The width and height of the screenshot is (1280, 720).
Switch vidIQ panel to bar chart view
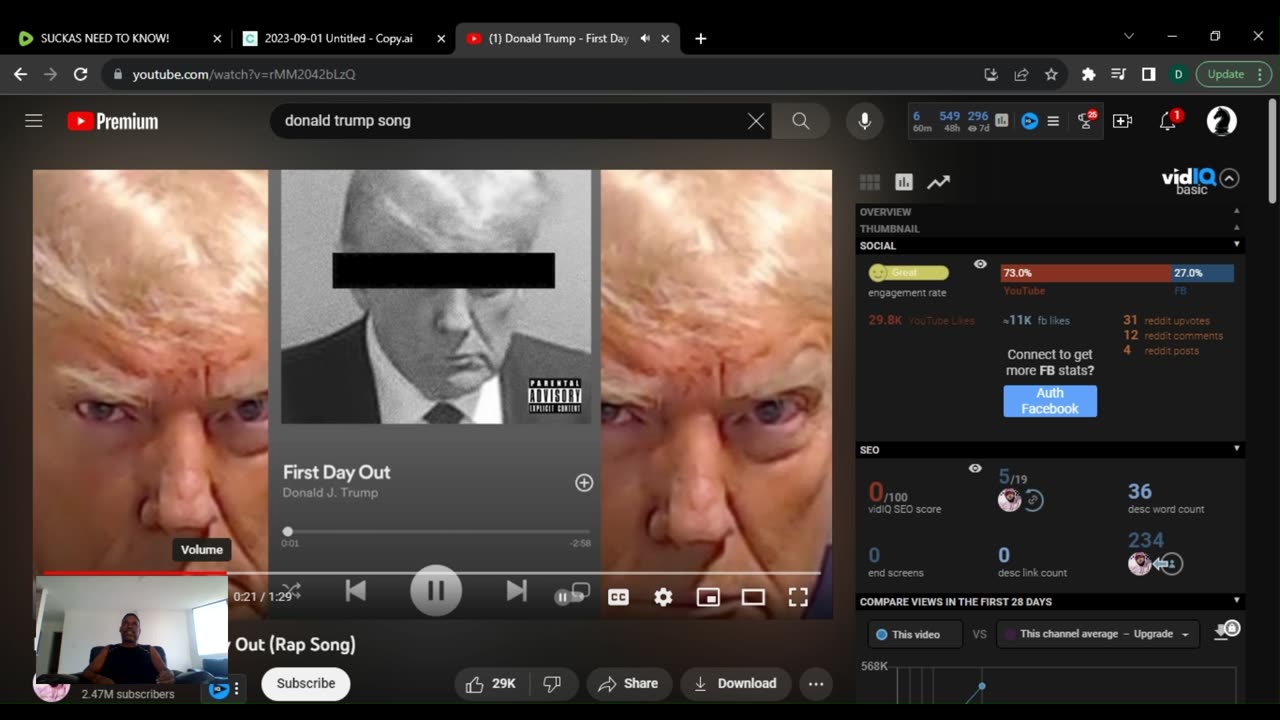point(904,182)
